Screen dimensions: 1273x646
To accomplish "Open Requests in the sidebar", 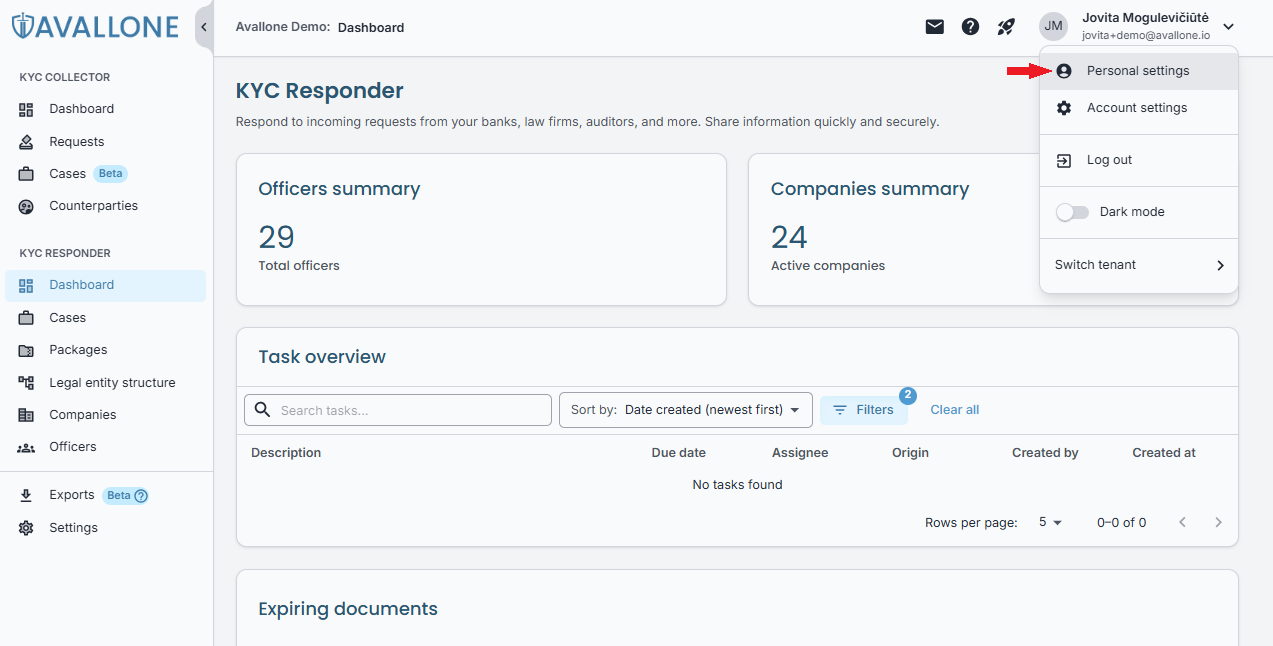I will point(106,142).
